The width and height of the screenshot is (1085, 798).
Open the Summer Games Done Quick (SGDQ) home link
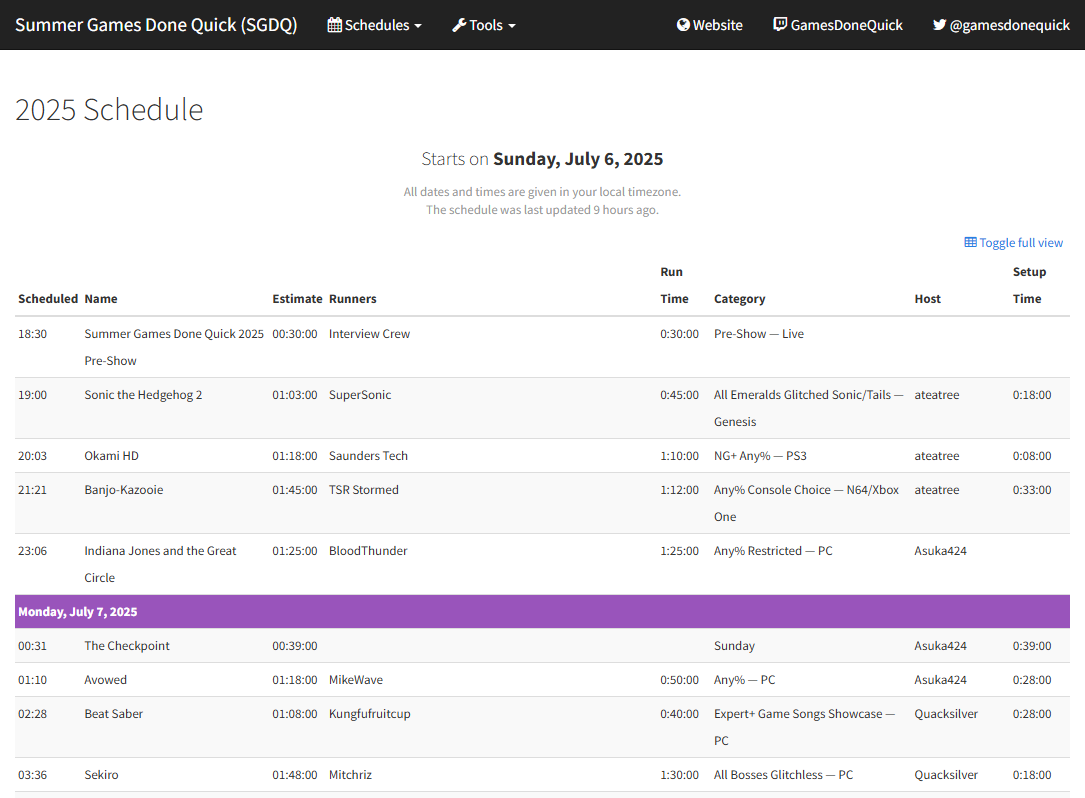coord(156,25)
